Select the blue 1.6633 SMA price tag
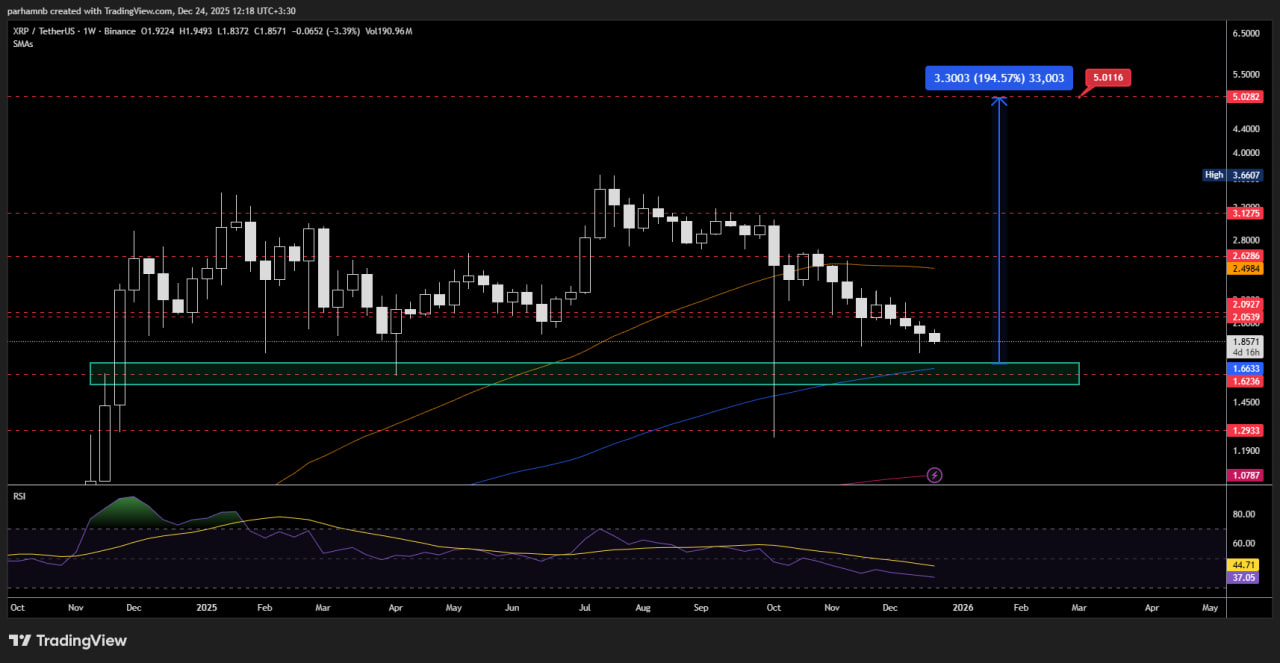This screenshot has width=1280, height=663. [1245, 368]
